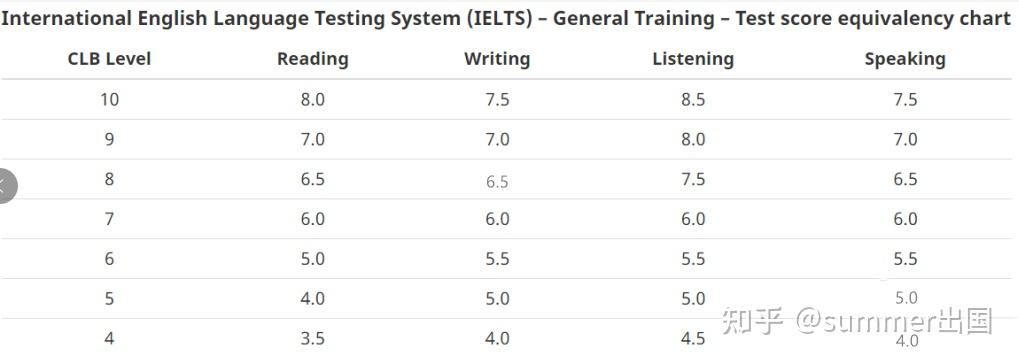1019x362 pixels.
Task: Click the Speaking column header
Action: point(905,59)
